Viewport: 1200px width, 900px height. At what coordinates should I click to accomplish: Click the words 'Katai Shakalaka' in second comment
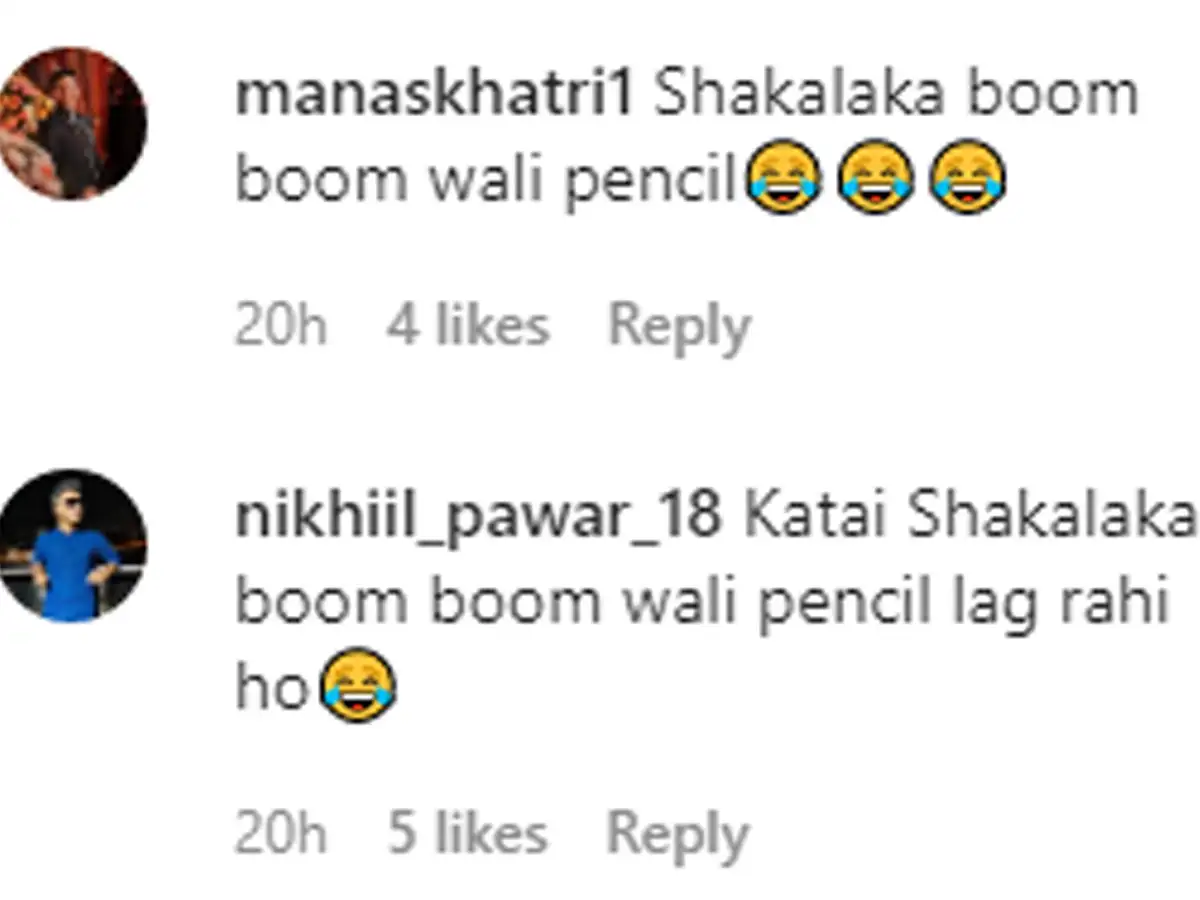(970, 519)
